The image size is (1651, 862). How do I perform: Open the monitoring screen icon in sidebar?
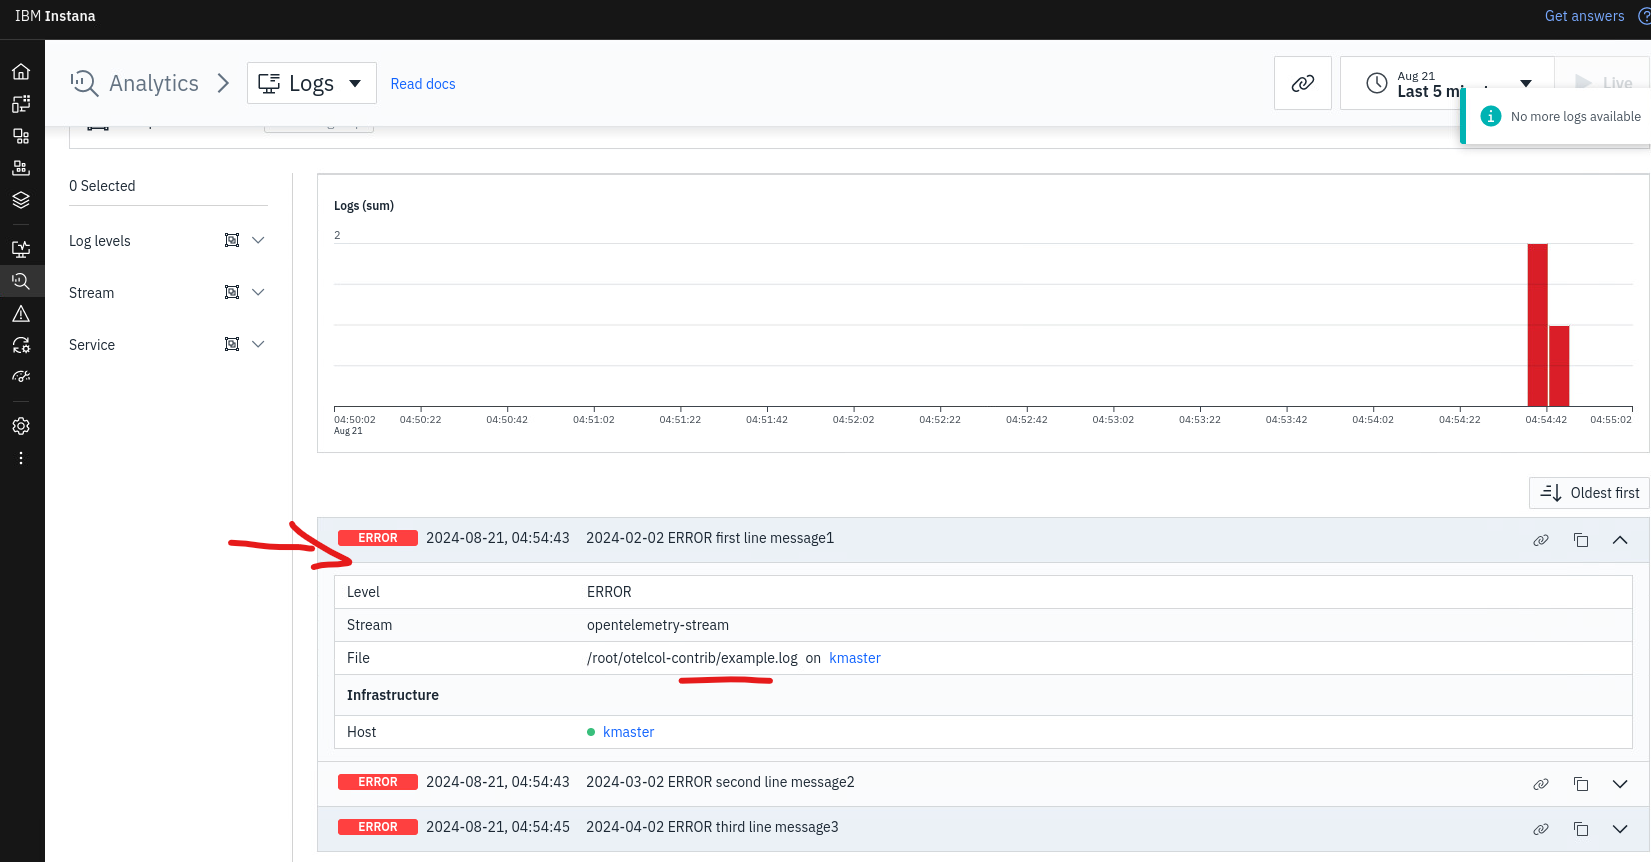click(x=21, y=249)
